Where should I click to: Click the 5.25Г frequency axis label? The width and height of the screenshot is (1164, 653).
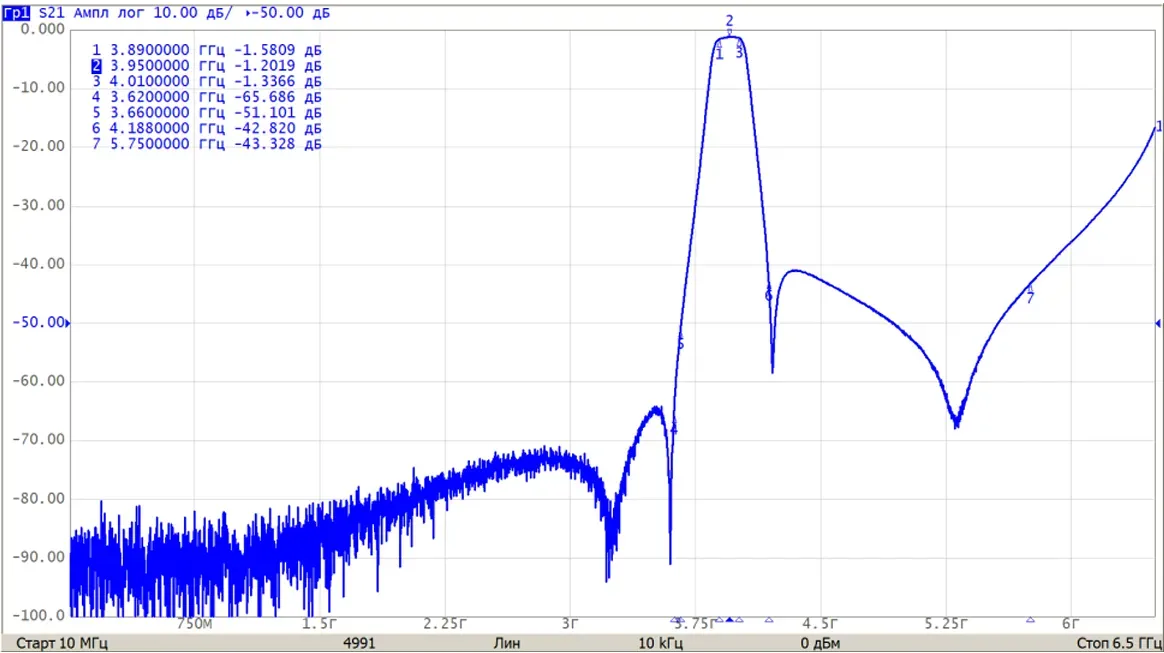[946, 624]
